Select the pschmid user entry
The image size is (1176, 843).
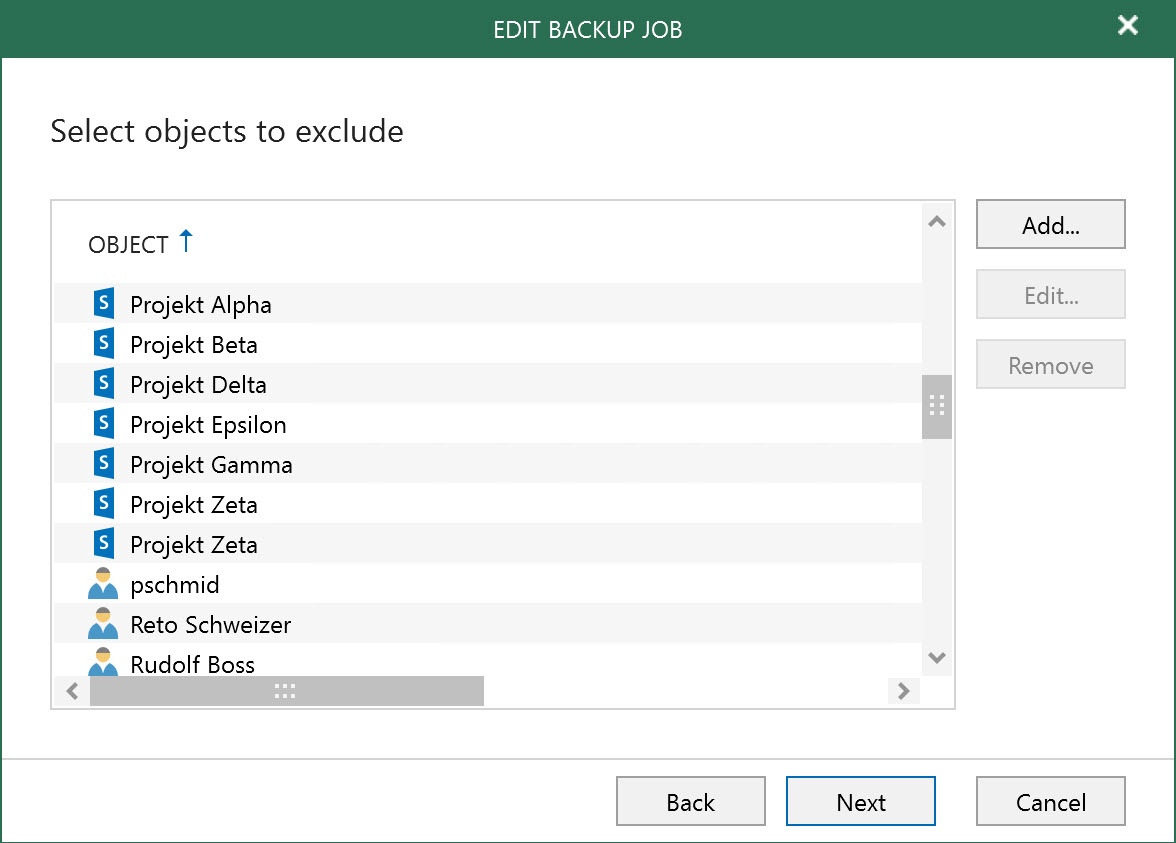pos(488,584)
